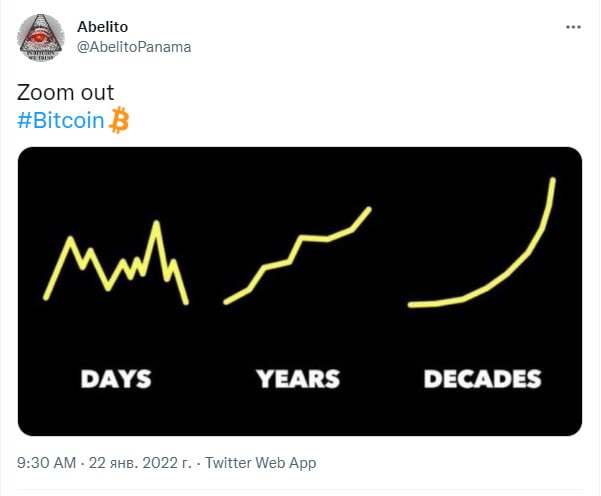Click the upper end of the YEARS line
This screenshot has height=496, width=601.
click(369, 209)
